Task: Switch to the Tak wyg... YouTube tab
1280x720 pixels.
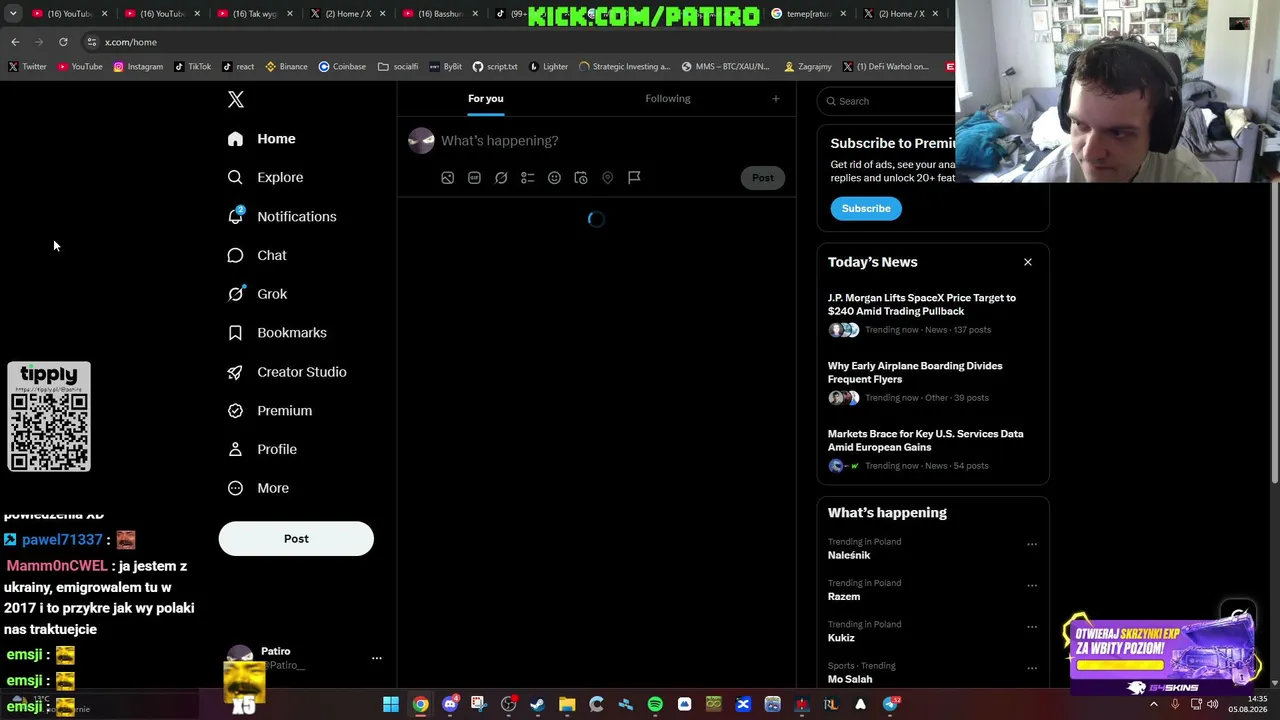Action: pos(254,14)
